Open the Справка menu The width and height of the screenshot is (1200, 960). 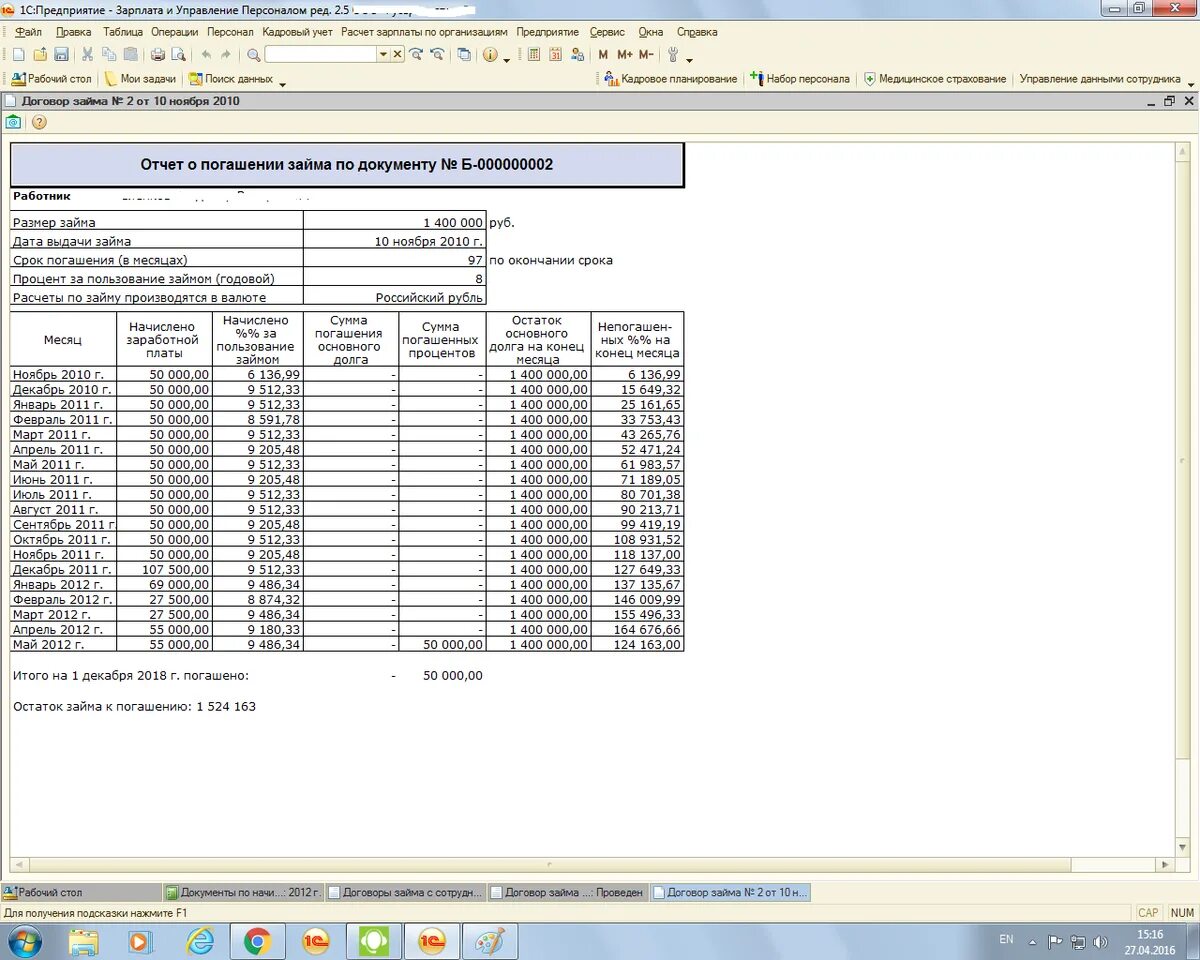coord(696,32)
